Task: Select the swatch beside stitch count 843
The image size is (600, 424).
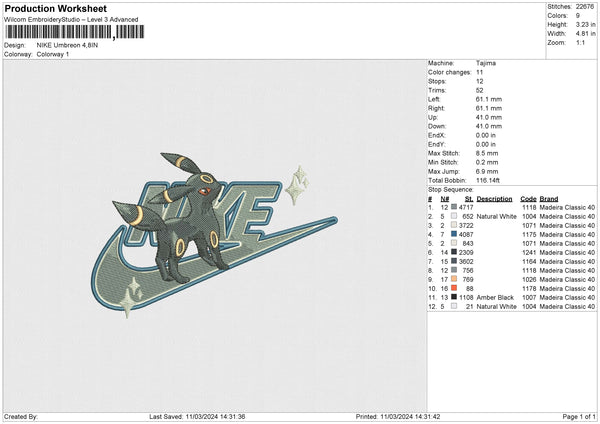Action: (454, 243)
